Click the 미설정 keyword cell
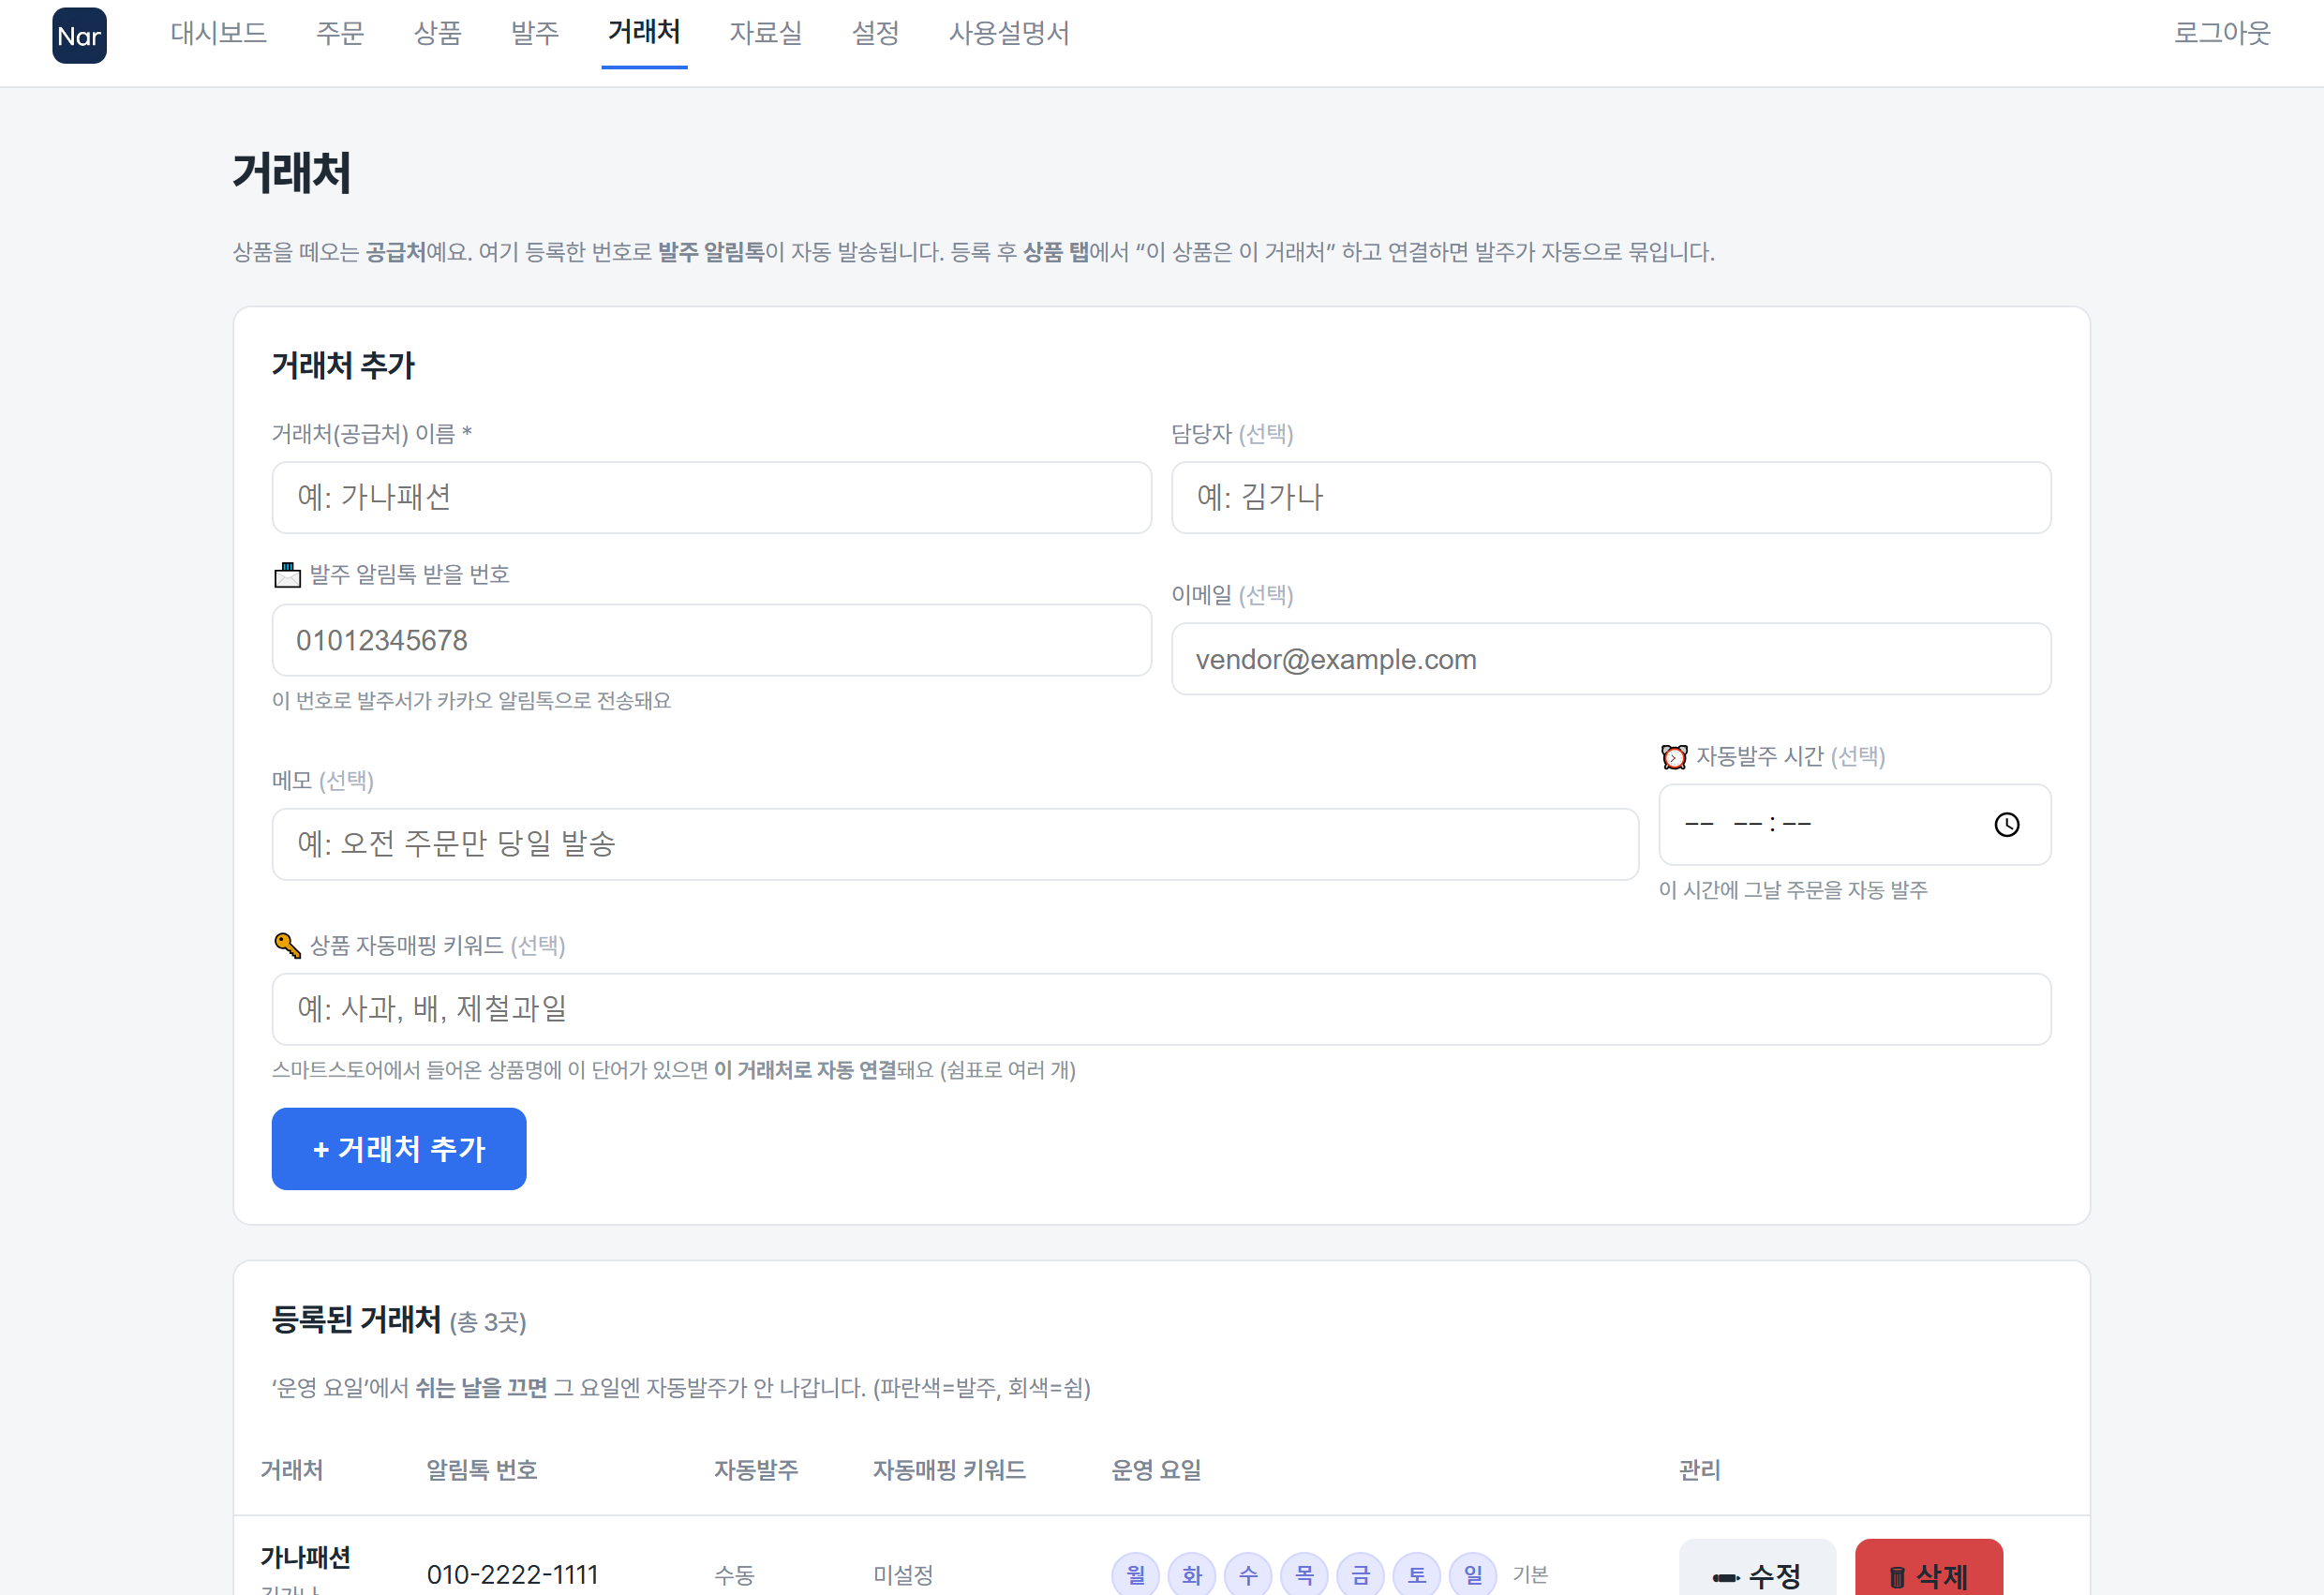 (903, 1576)
